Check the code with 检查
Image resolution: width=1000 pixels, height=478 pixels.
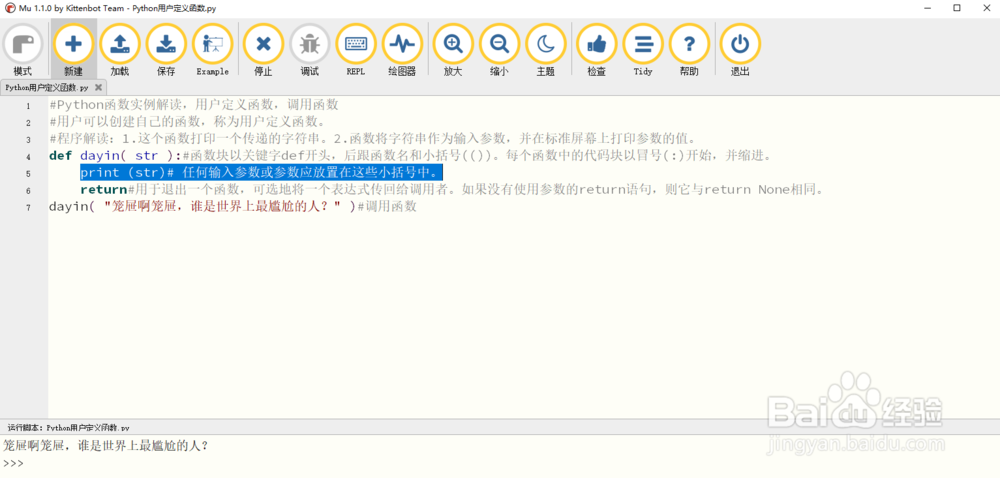point(596,50)
